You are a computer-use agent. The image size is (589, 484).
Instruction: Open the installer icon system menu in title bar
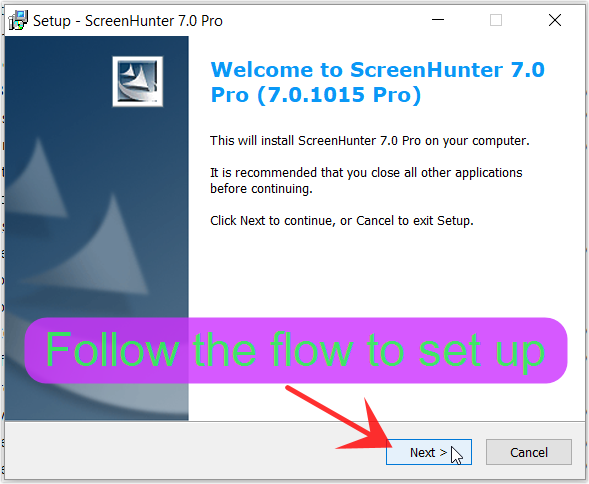(x=18, y=20)
